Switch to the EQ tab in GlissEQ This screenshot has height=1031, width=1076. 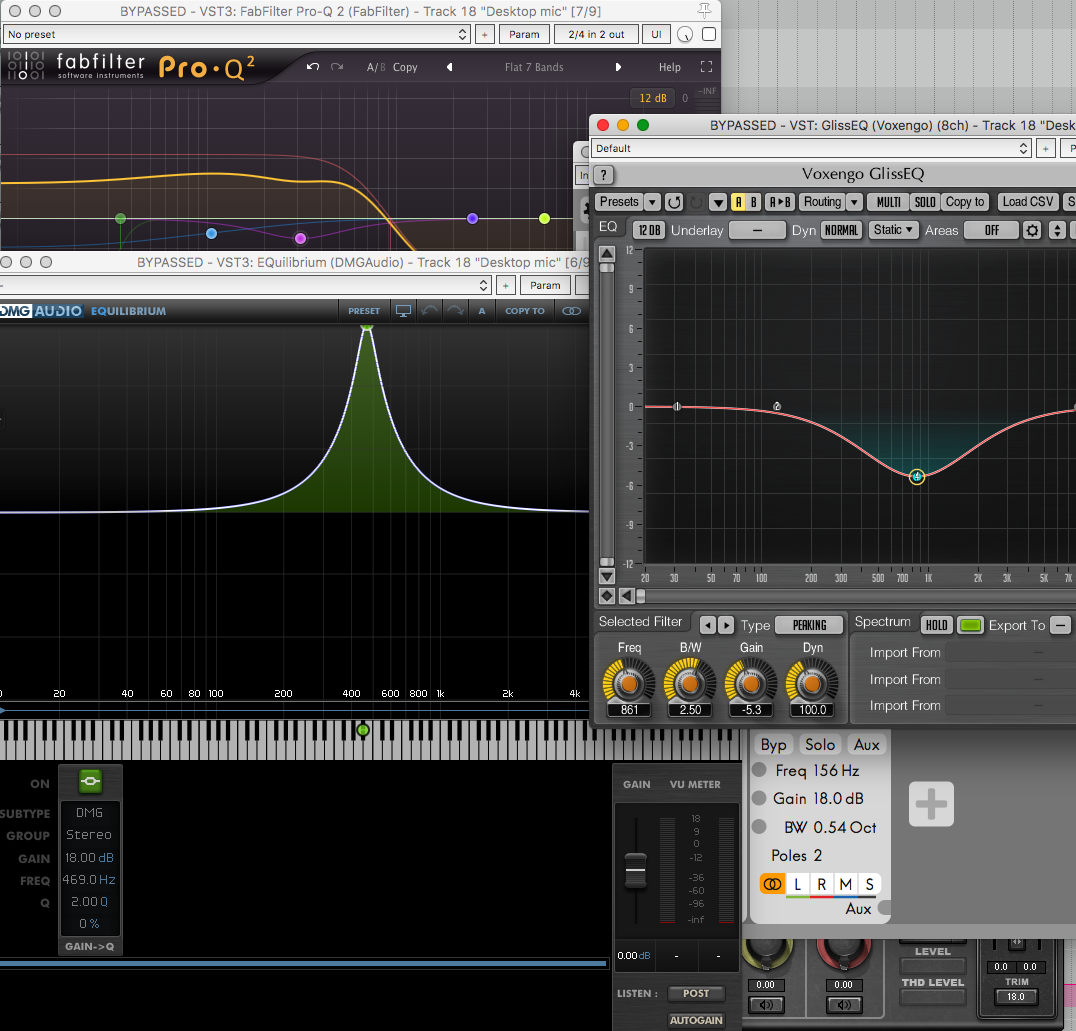pyautogui.click(x=610, y=227)
